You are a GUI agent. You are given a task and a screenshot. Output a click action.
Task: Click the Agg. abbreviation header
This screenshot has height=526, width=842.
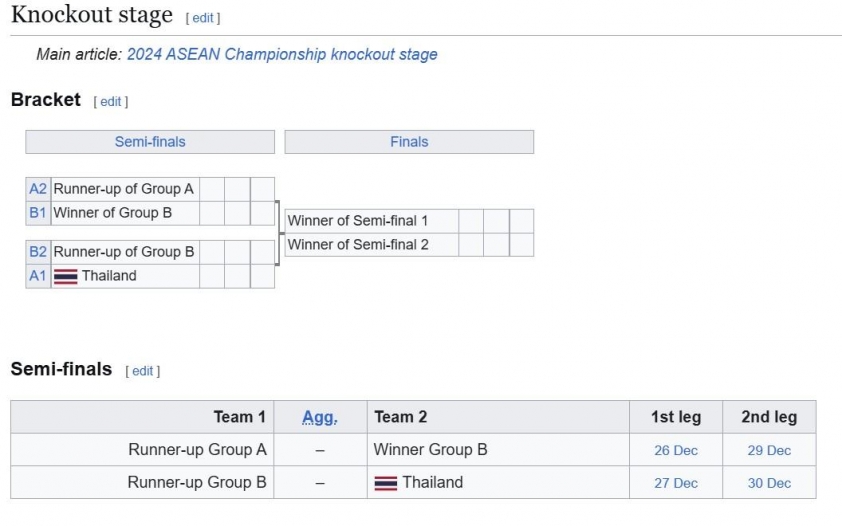[320, 417]
